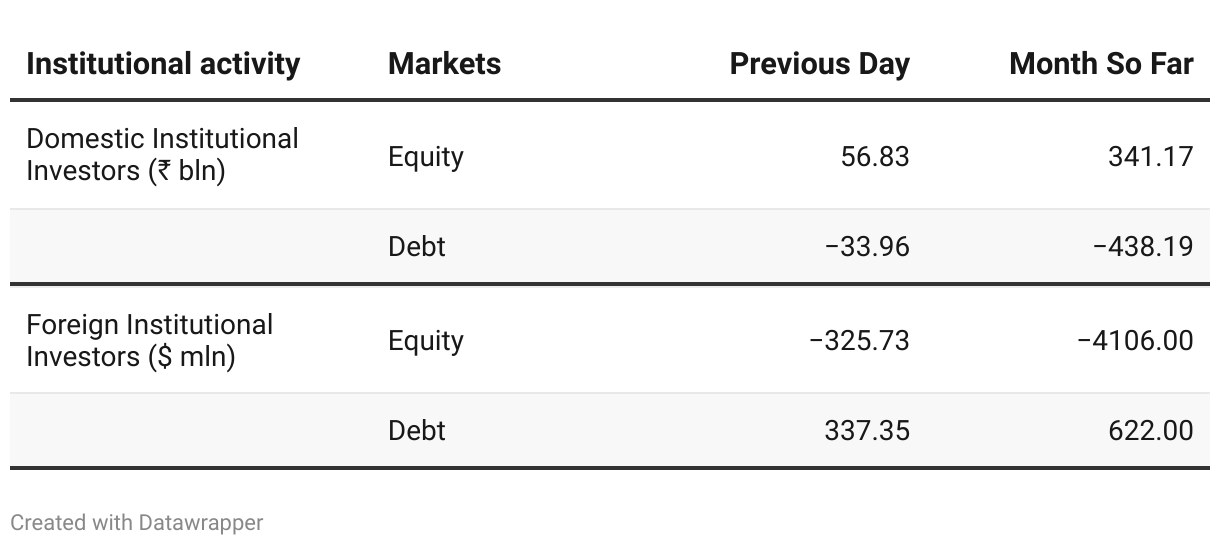1220x546 pixels.
Task: Click the Institutional activity column header
Action: click(x=163, y=64)
